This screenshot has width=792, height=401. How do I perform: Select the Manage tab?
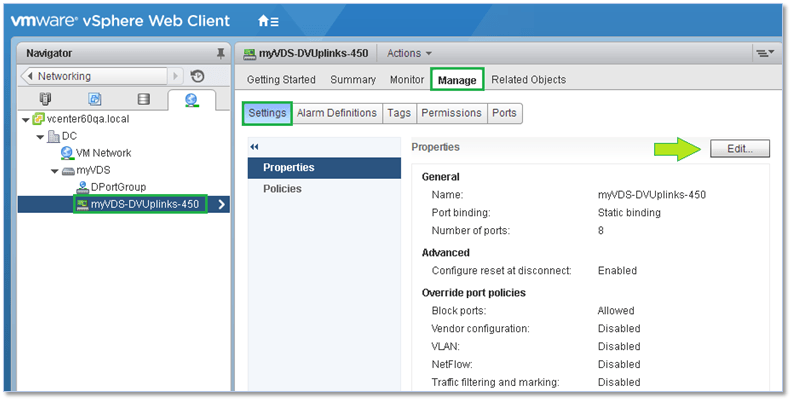[x=457, y=80]
